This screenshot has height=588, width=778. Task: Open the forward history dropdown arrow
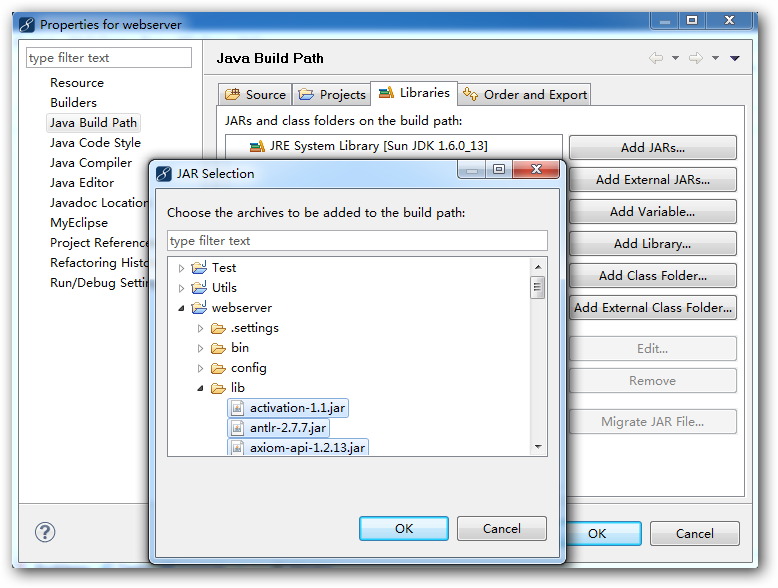[715, 58]
